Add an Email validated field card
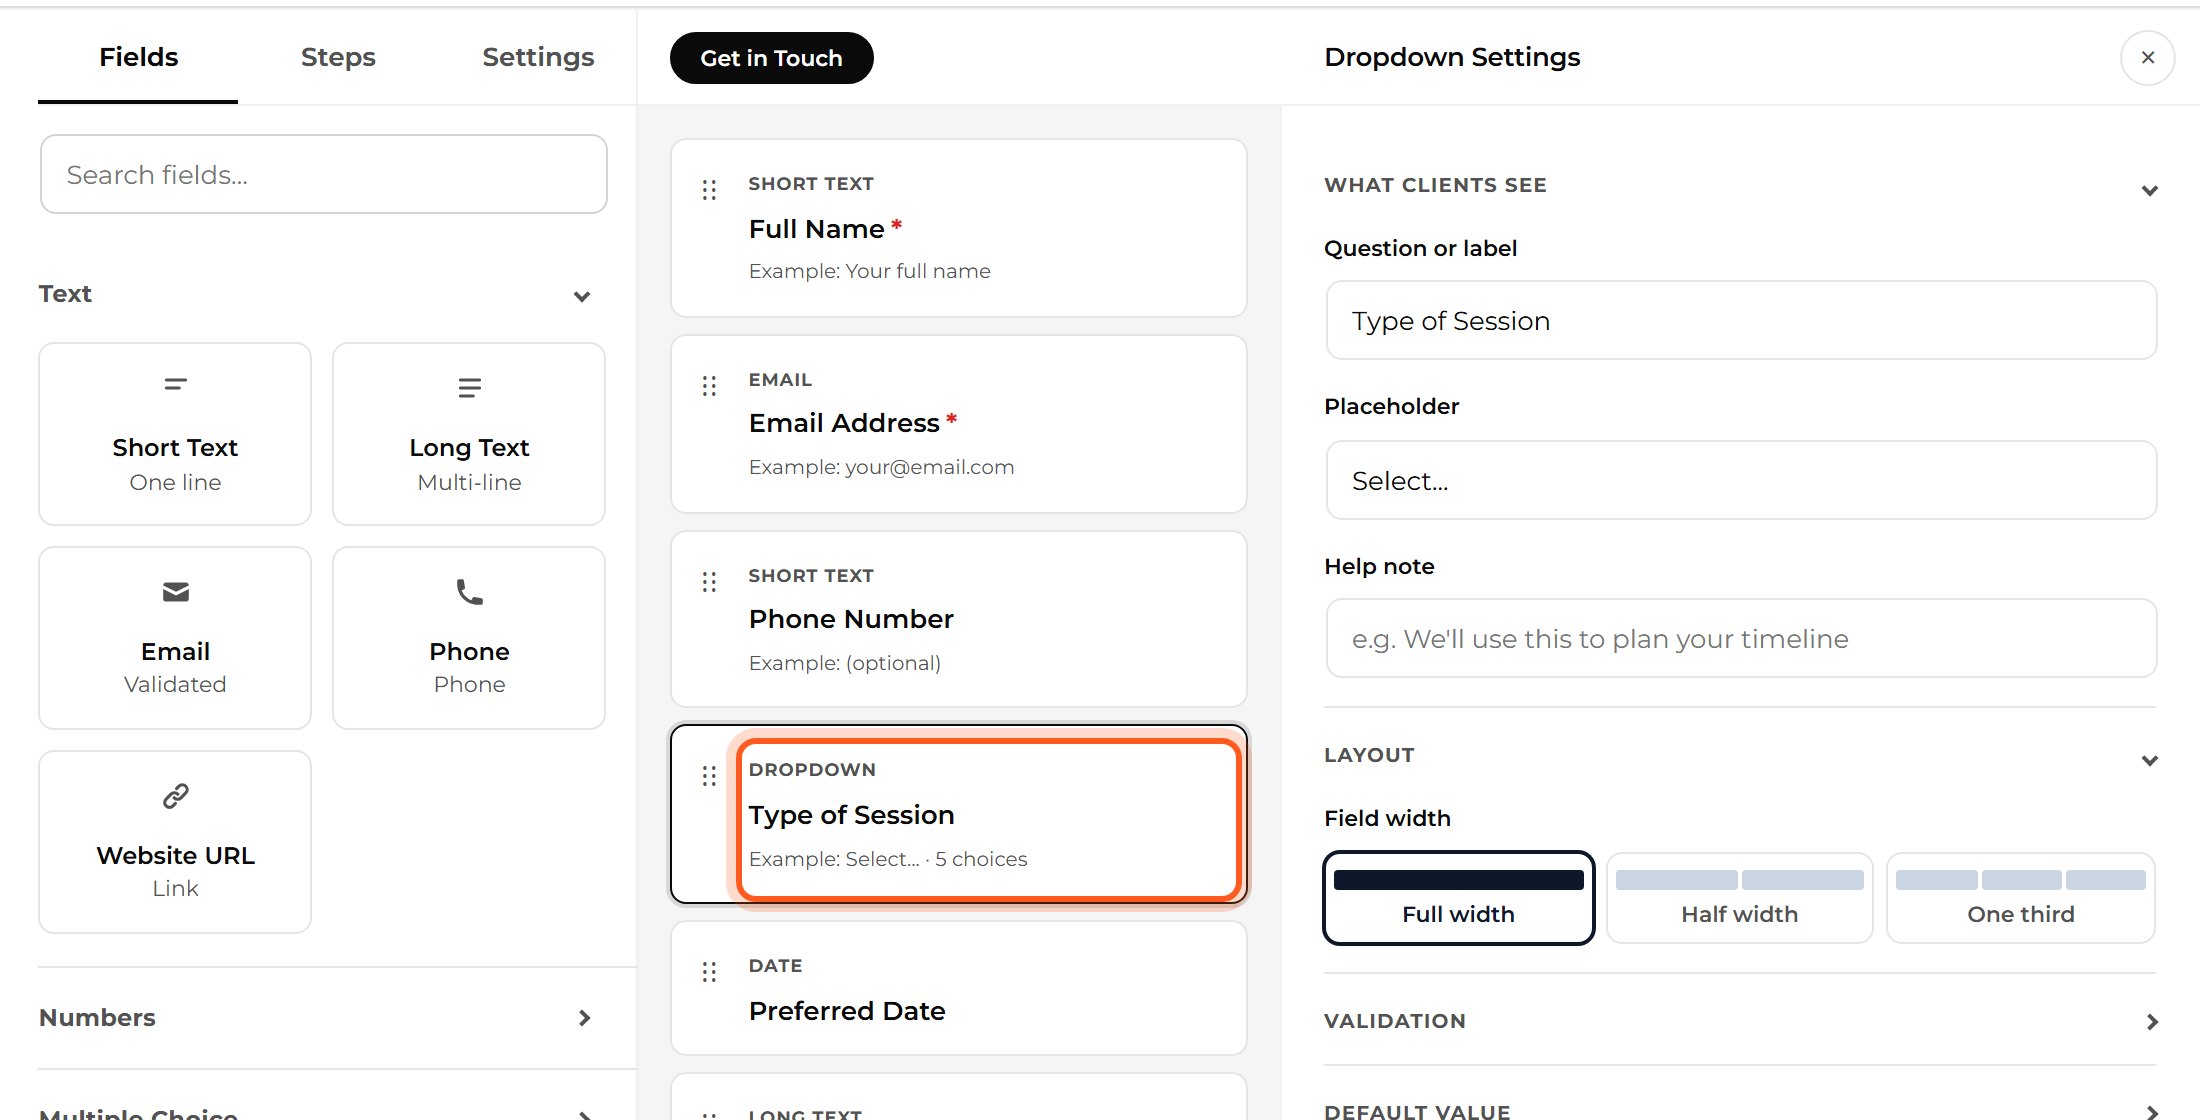Image resolution: width=2200 pixels, height=1120 pixels. (175, 638)
